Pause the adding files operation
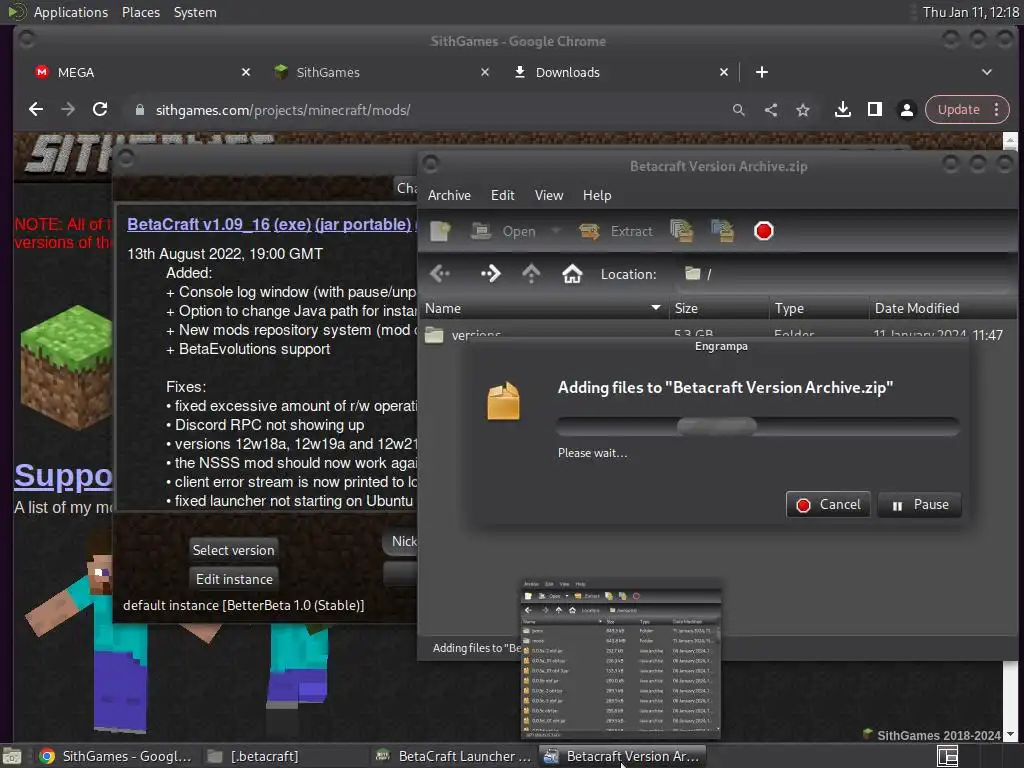The height and width of the screenshot is (768, 1024). pos(920,504)
